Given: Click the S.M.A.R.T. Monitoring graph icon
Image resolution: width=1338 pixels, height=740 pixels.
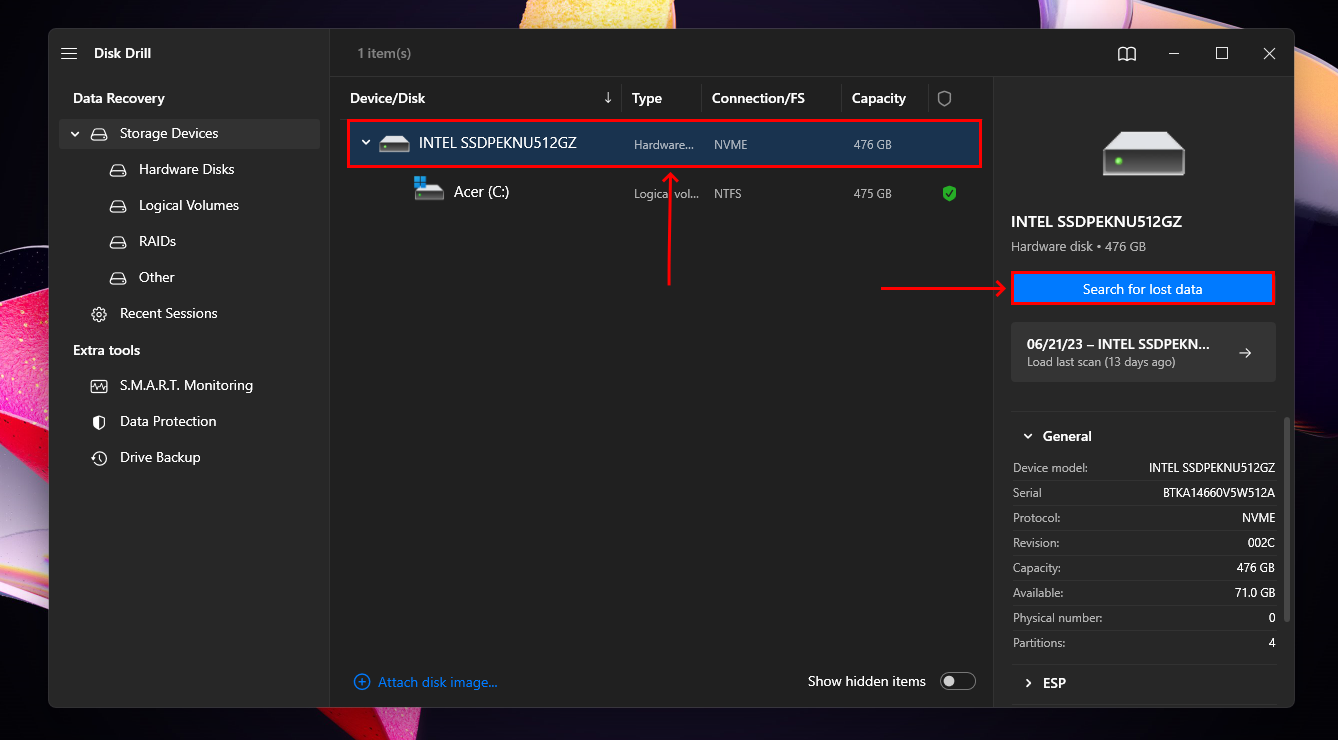Looking at the screenshot, I should point(99,386).
